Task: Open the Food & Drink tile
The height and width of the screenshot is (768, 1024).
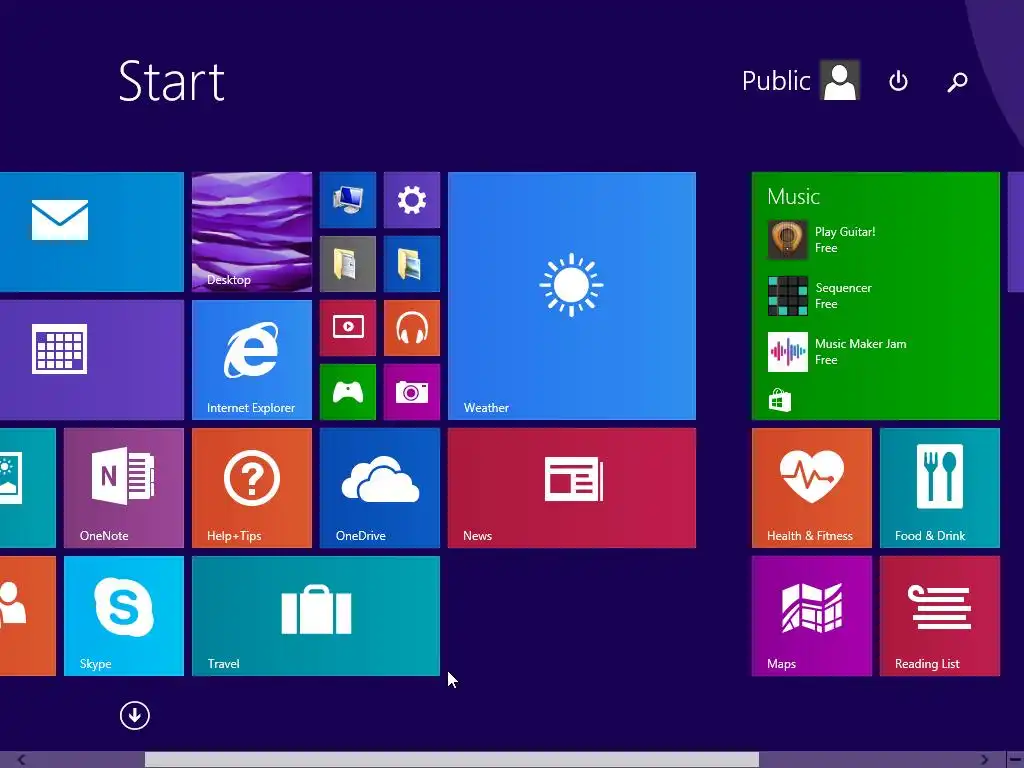Action: (940, 488)
